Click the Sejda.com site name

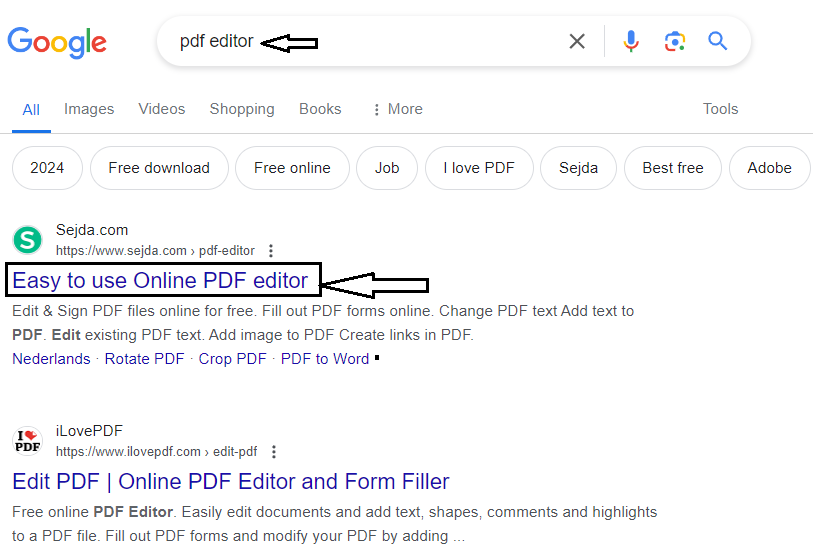(x=92, y=230)
